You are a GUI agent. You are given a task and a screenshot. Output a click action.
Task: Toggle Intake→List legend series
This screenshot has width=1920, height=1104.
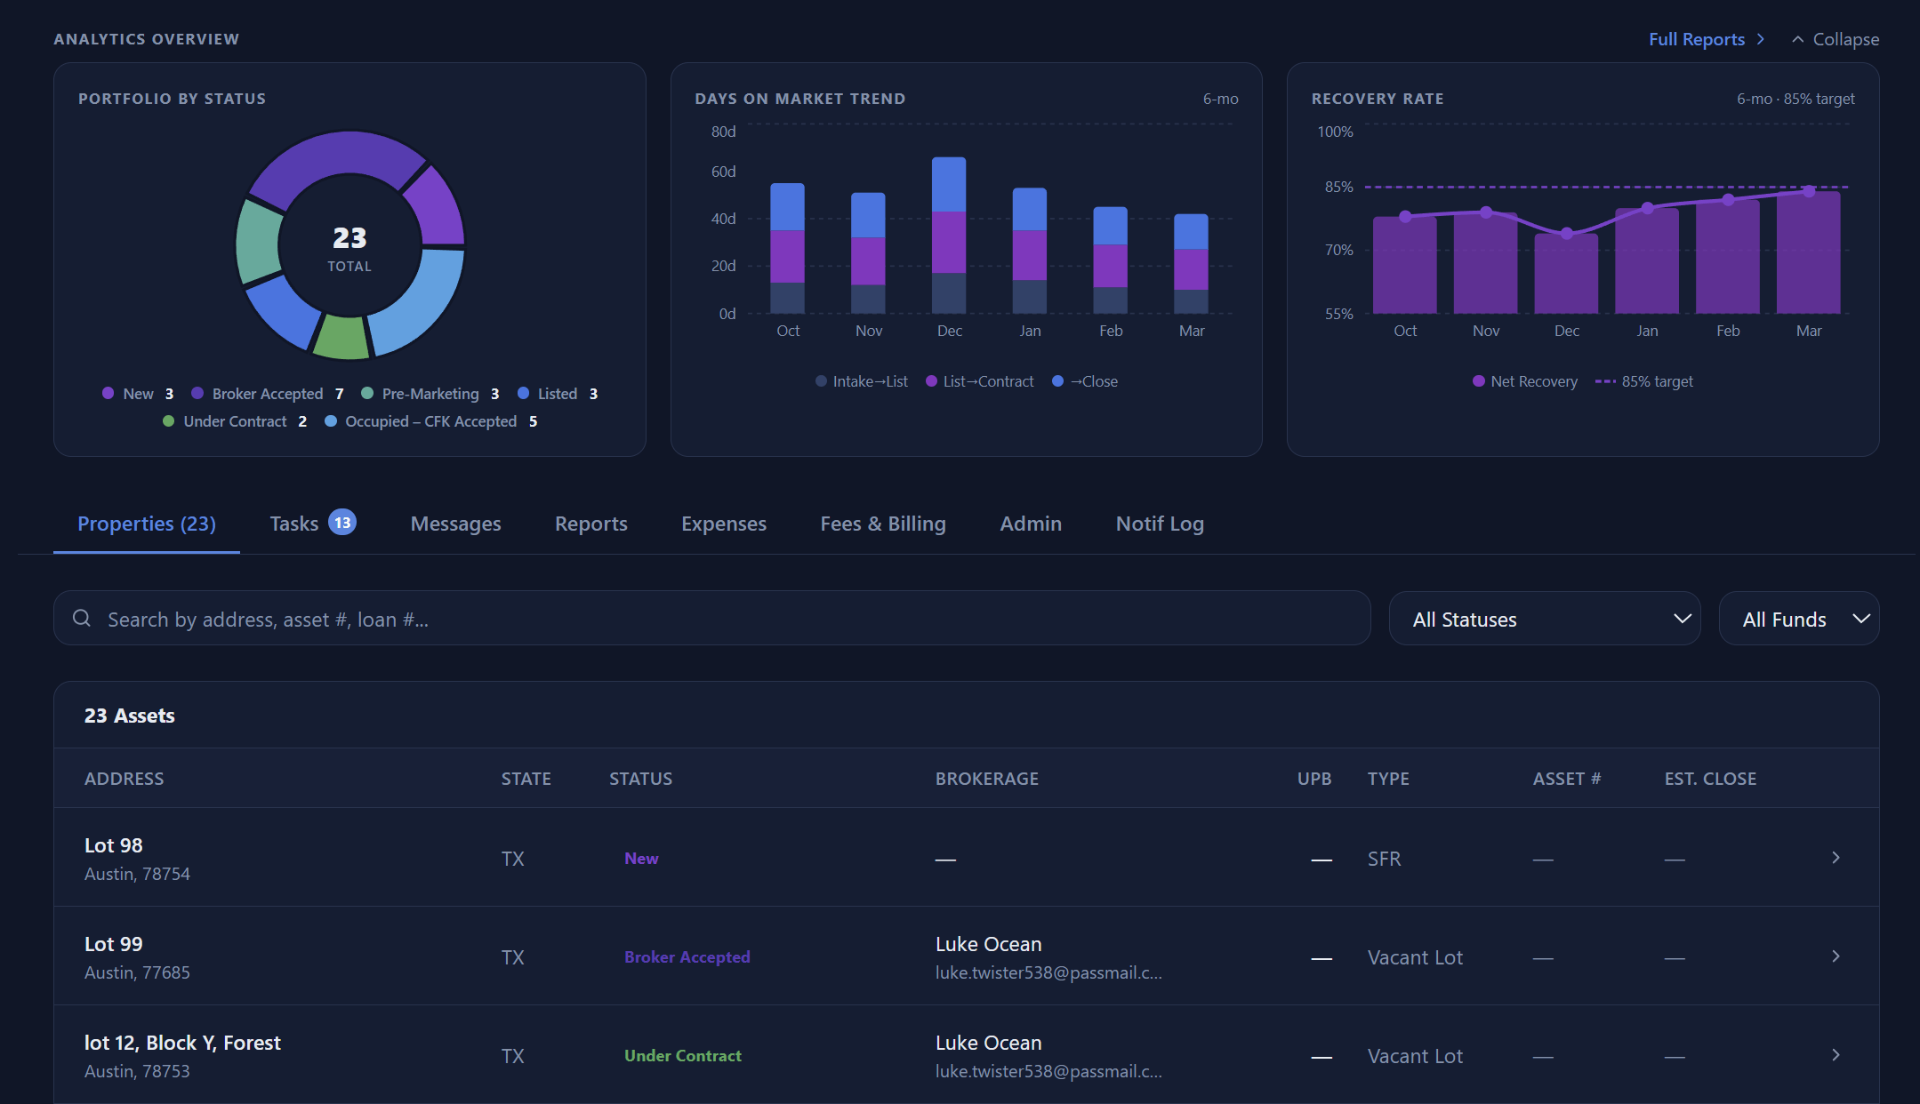click(x=862, y=381)
